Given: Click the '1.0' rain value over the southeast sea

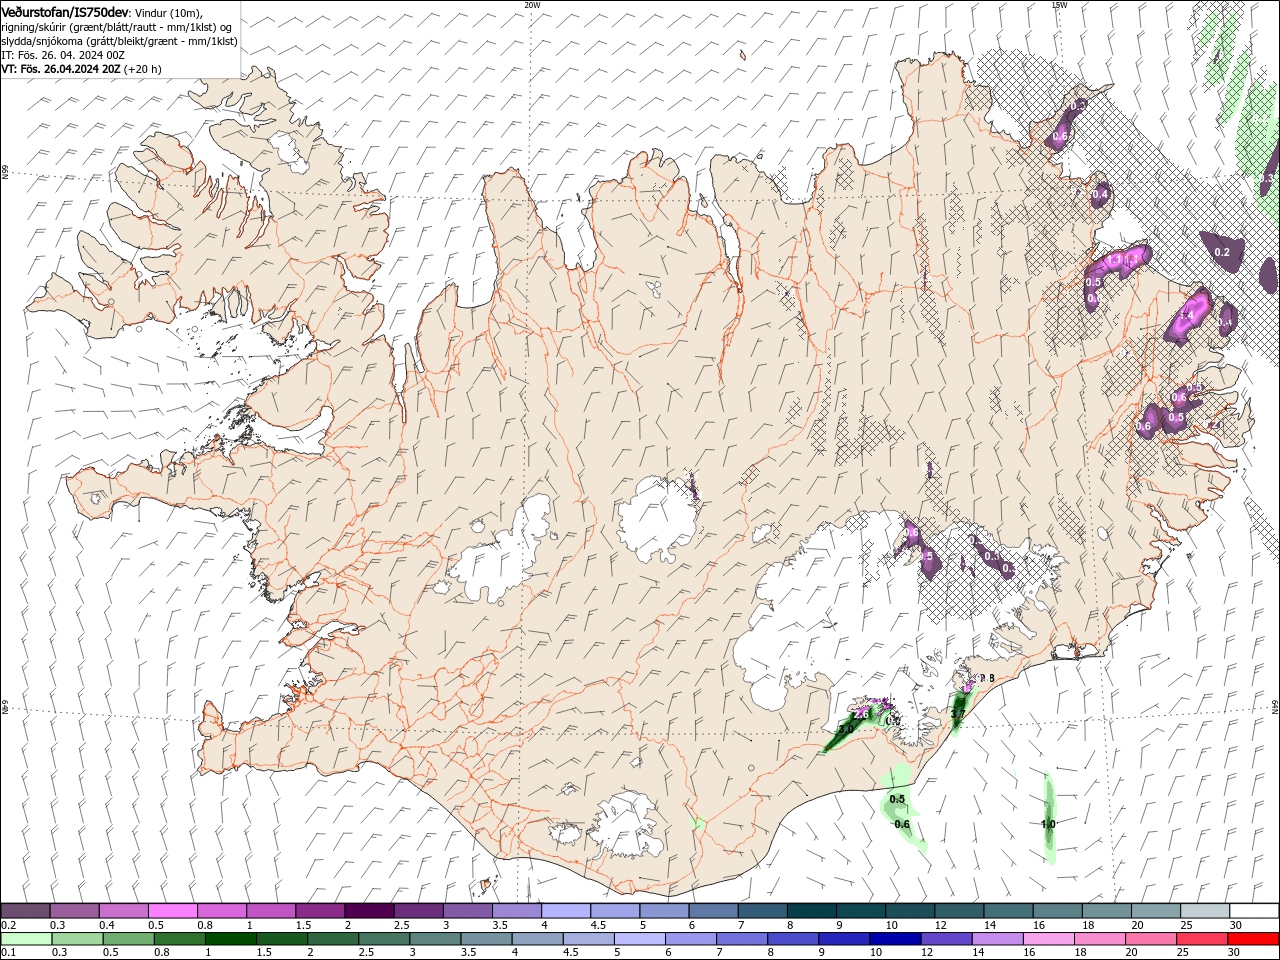Looking at the screenshot, I should 1048,824.
